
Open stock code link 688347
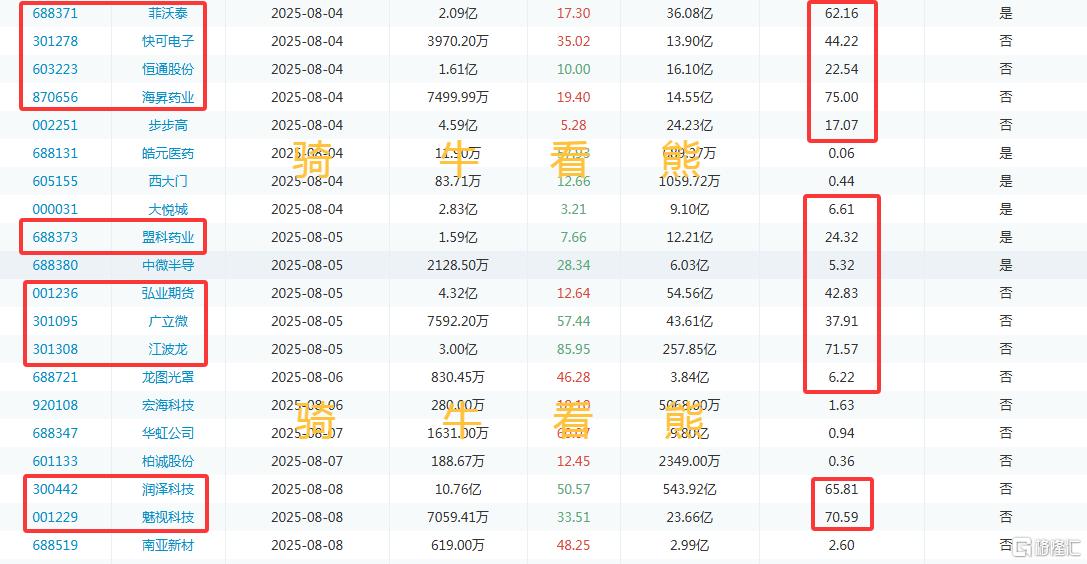[55, 433]
